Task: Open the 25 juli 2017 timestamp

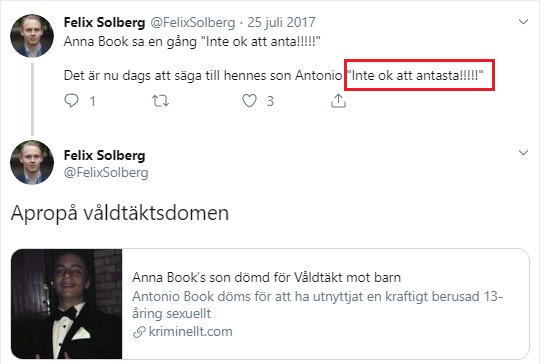Action: pyautogui.click(x=281, y=23)
